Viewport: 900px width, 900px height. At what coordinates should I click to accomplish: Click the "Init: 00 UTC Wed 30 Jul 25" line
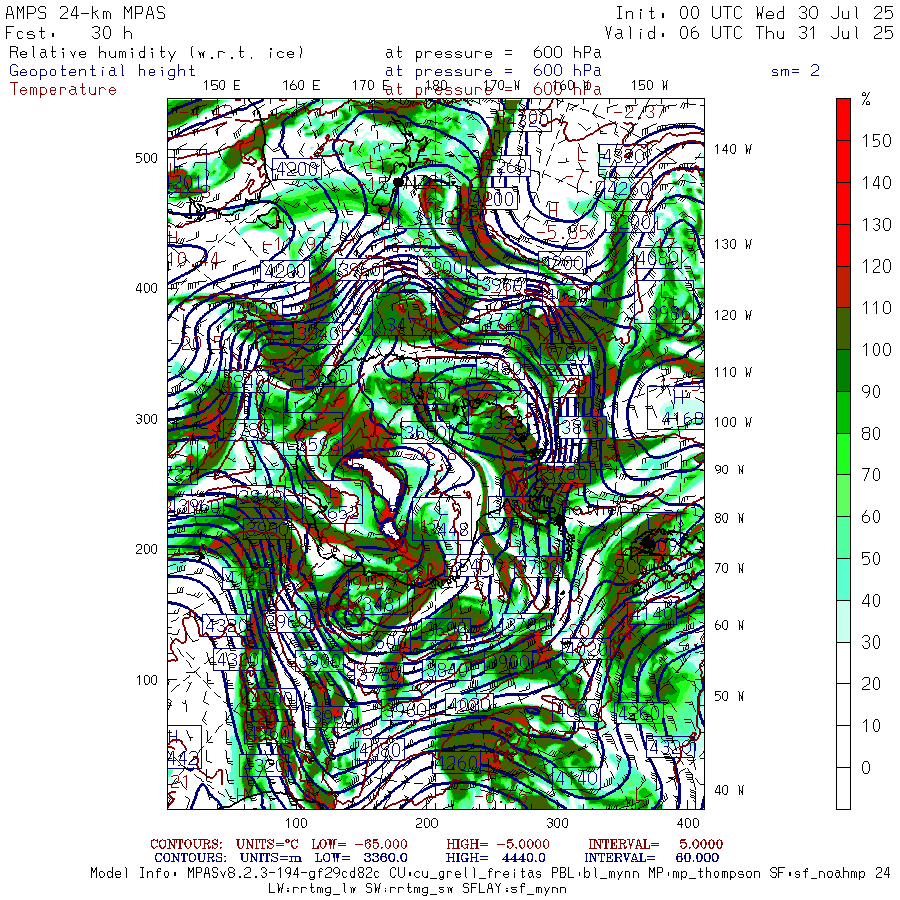[x=755, y=13]
